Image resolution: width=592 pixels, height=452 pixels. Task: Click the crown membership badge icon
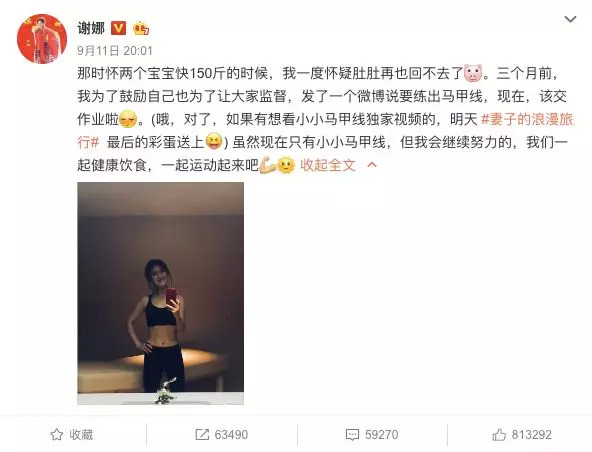(141, 28)
